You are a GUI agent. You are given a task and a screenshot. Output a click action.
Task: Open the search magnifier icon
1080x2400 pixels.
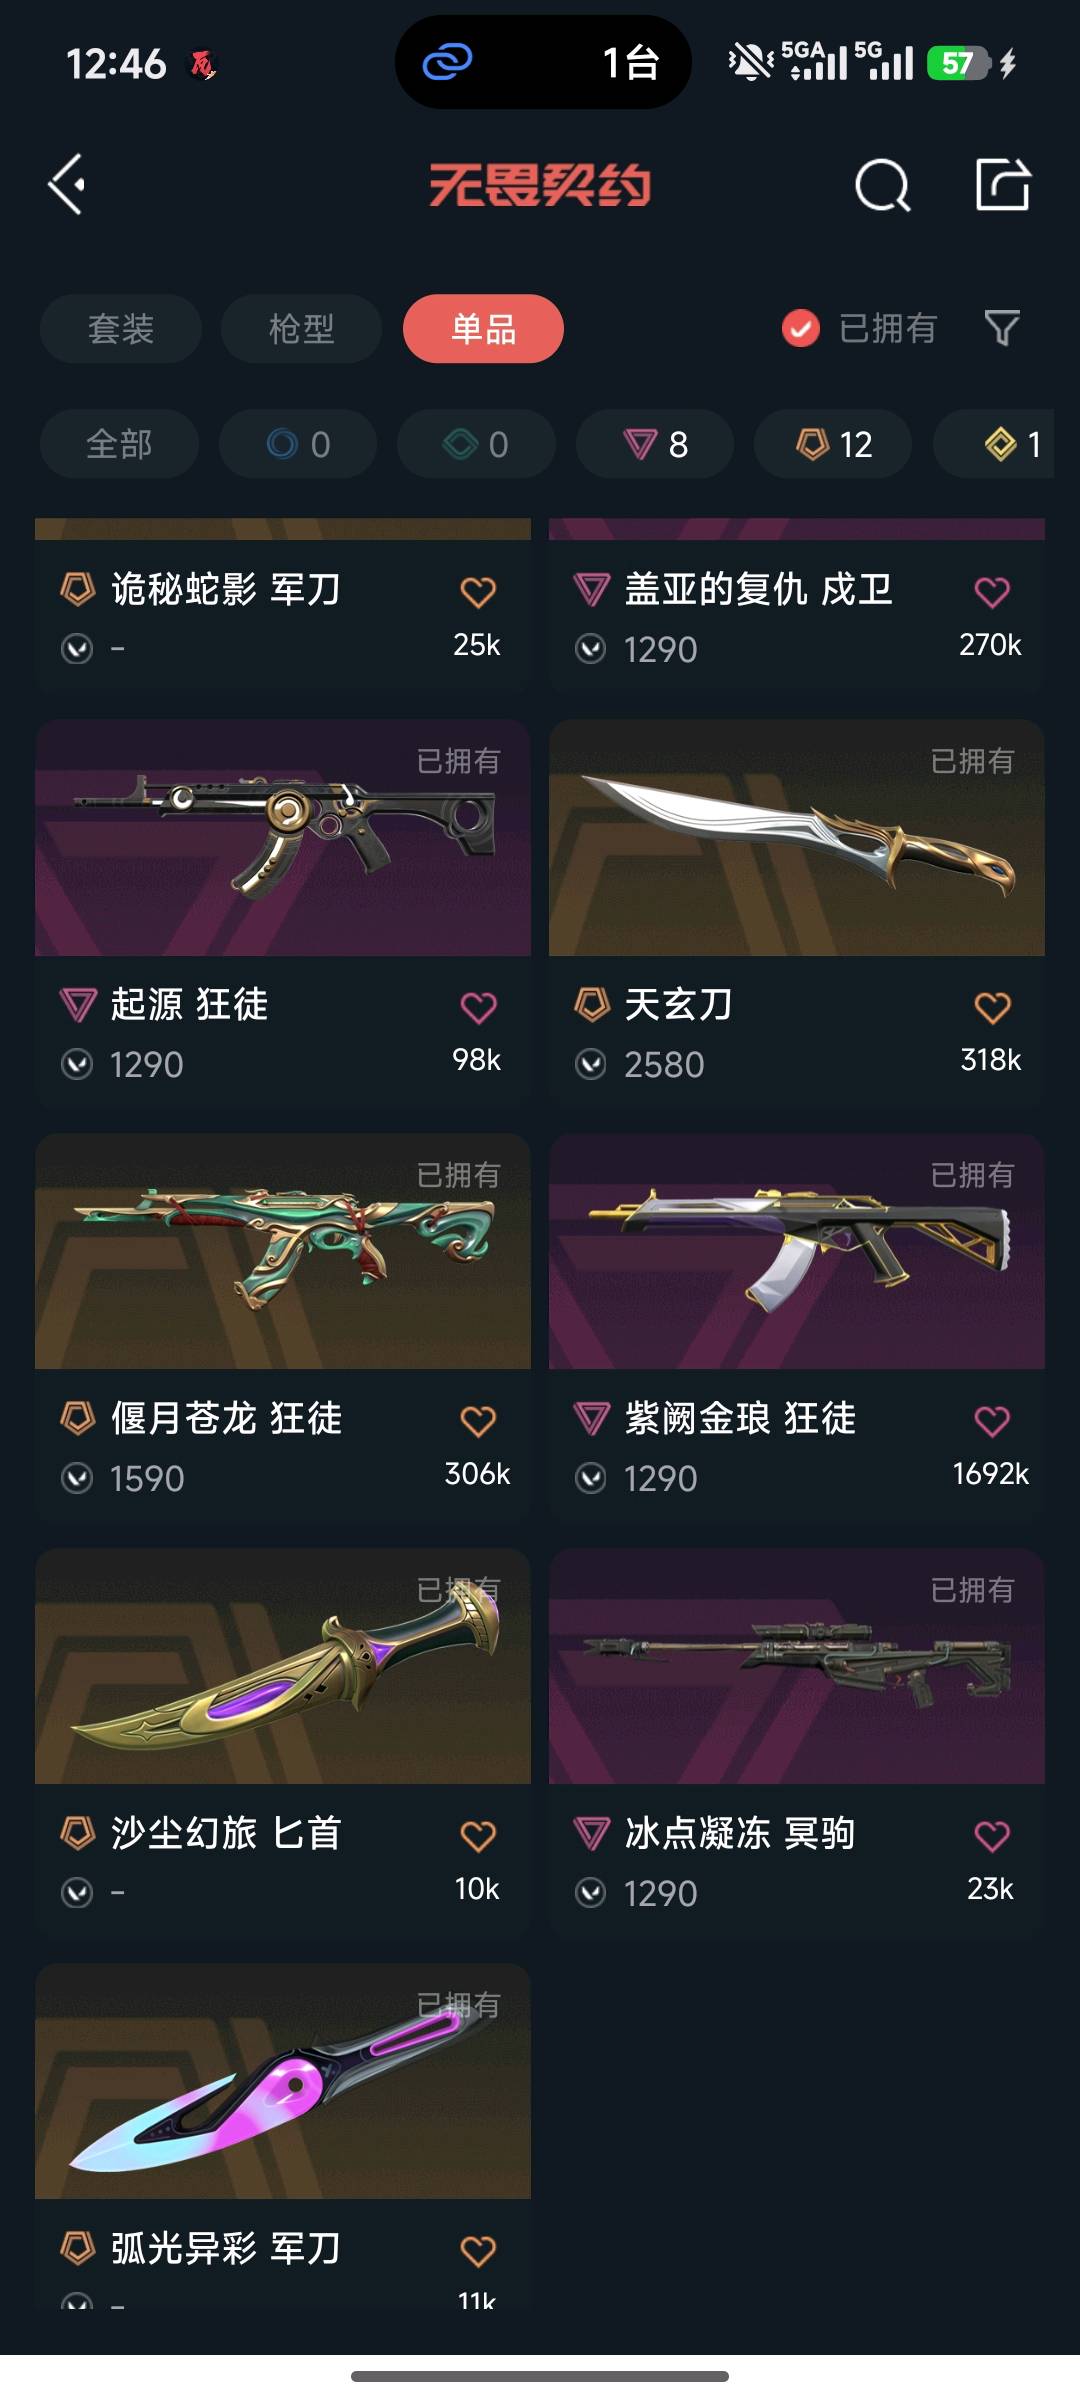pos(883,185)
